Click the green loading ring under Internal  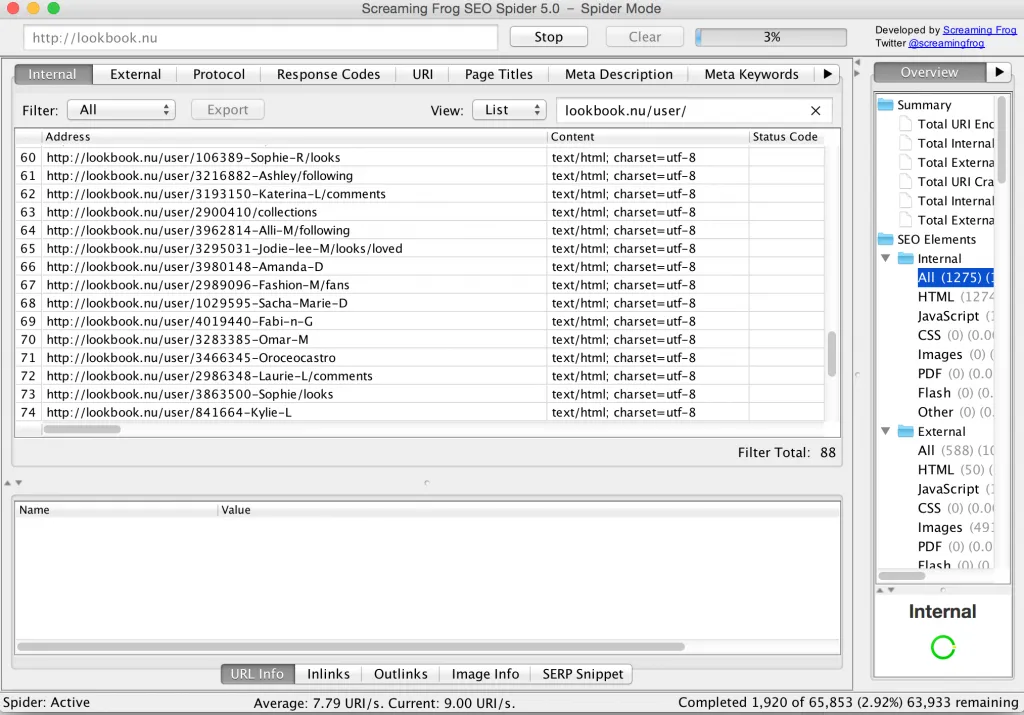click(x=942, y=647)
